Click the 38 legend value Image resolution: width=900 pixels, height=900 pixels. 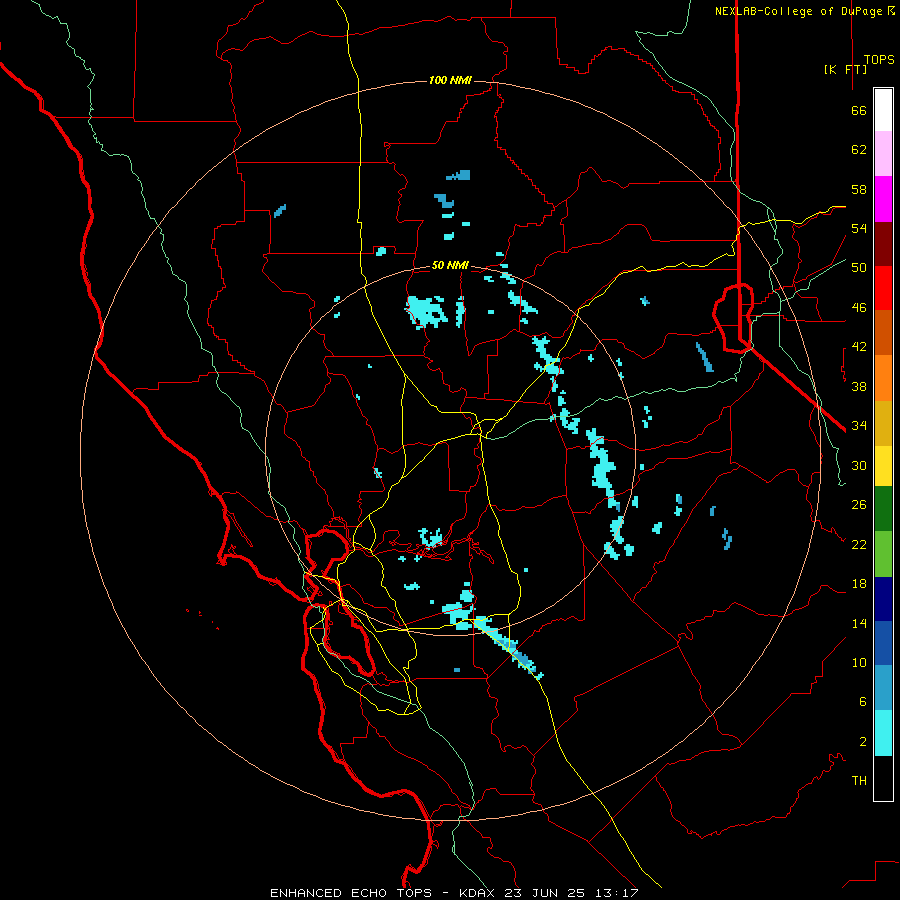pos(859,386)
